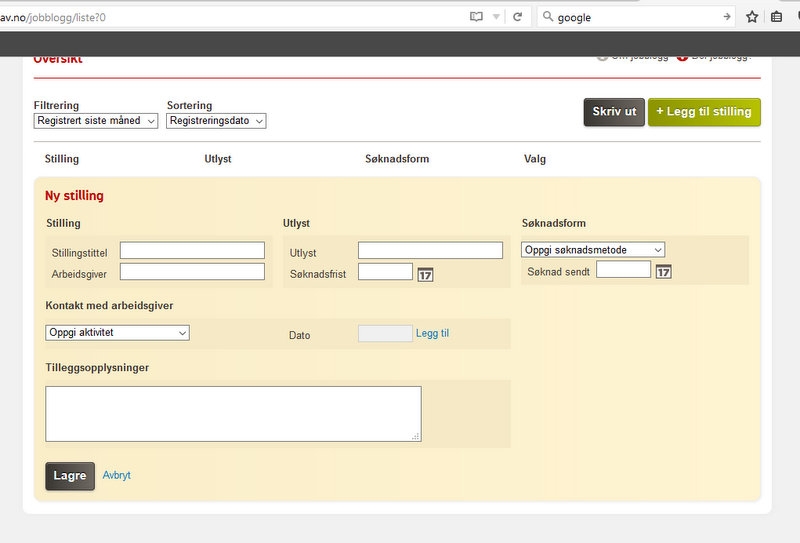800x543 pixels.
Task: Click the Søknad sendt date field
Action: [x=623, y=269]
